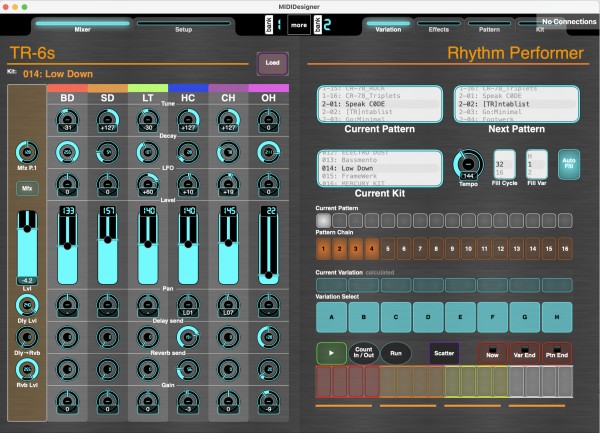Toggle the Now switch
Screen dimensions: 600x433
(x=492, y=353)
